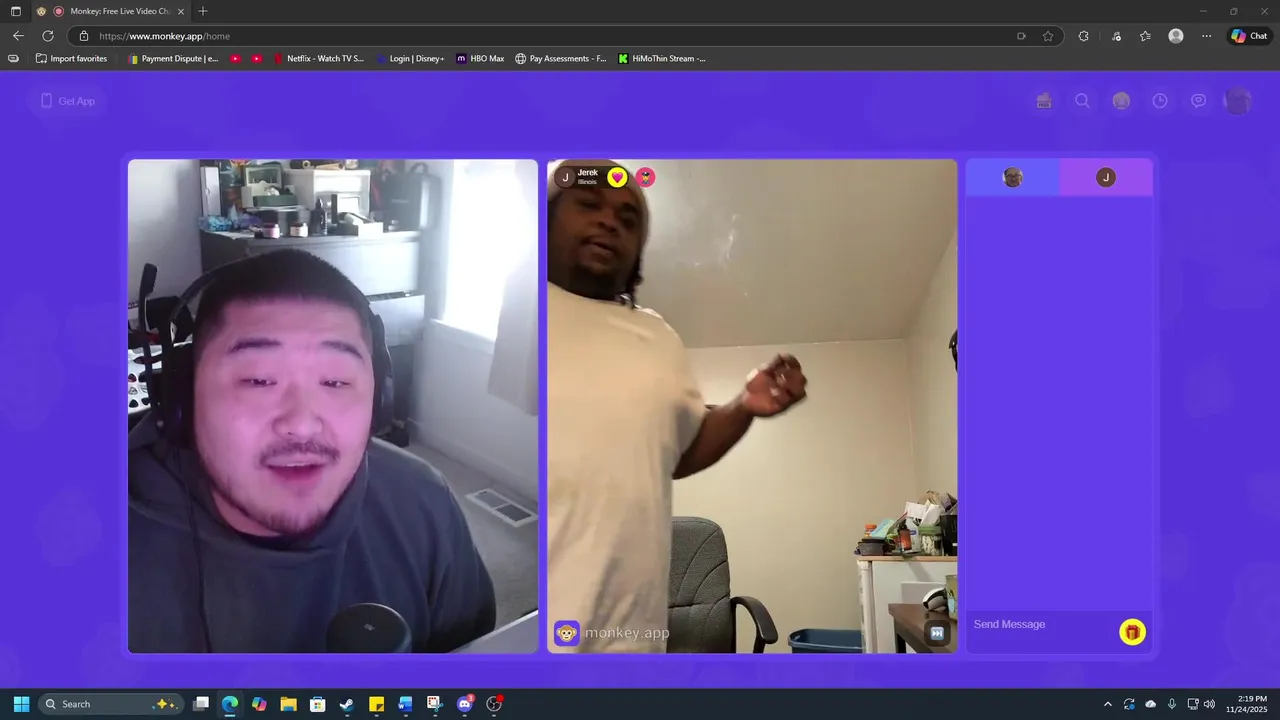The width and height of the screenshot is (1280, 720).
Task: Open the Windows Start menu
Action: 21,704
